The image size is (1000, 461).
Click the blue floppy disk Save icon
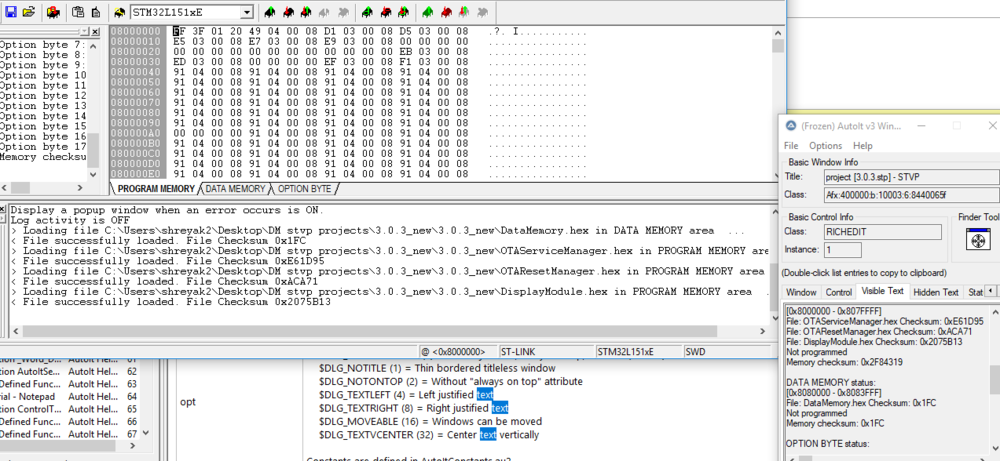[x=11, y=11]
